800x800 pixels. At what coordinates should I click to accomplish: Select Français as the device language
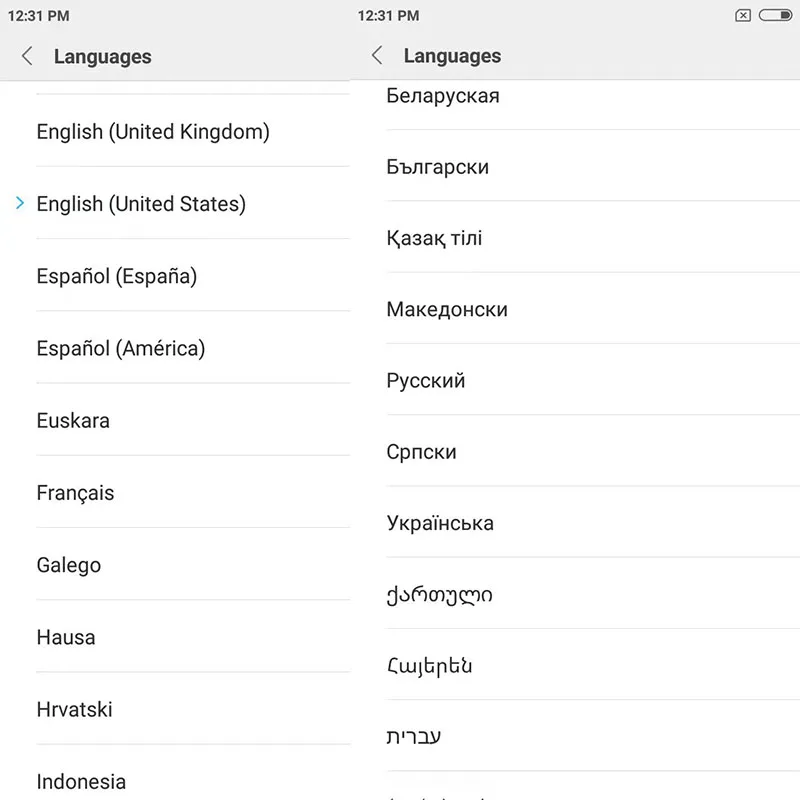coord(75,492)
